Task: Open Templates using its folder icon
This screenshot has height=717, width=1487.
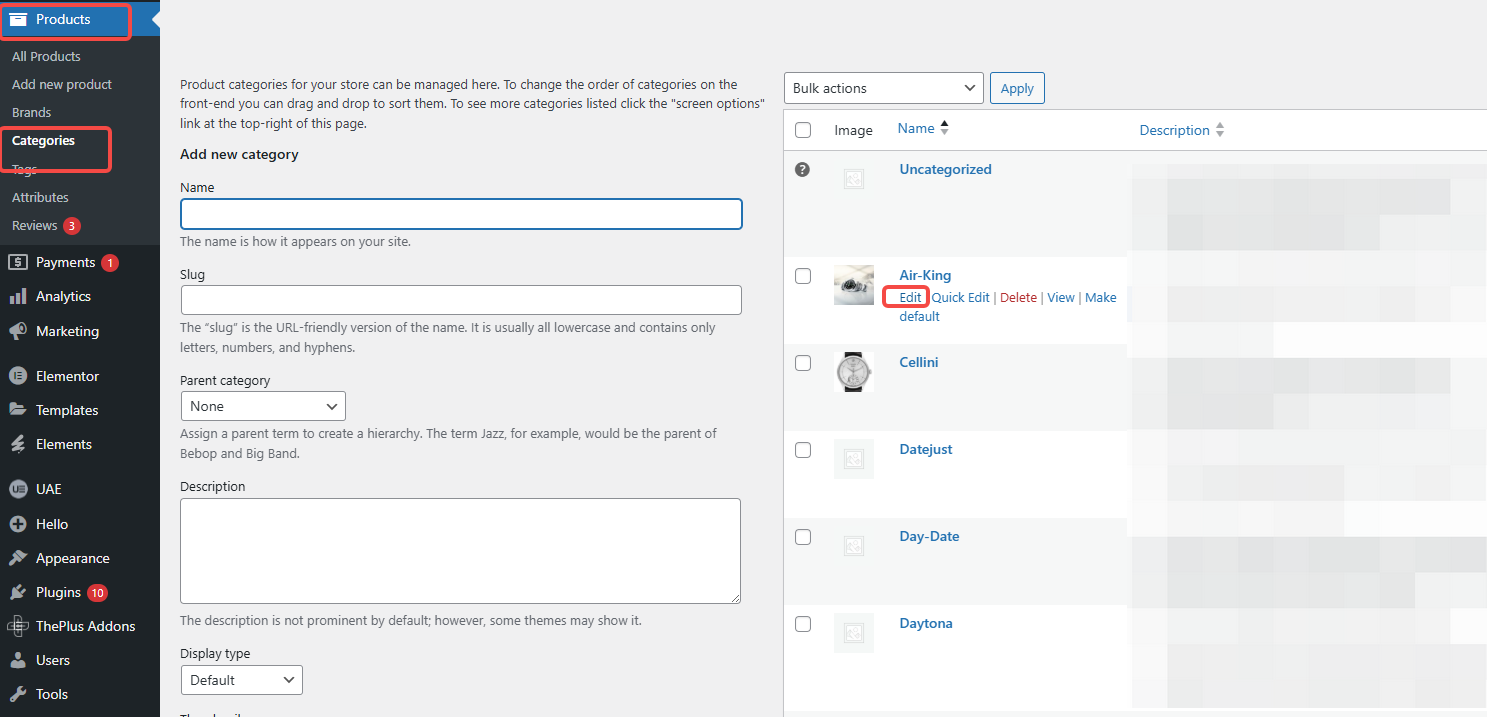Action: (18, 410)
